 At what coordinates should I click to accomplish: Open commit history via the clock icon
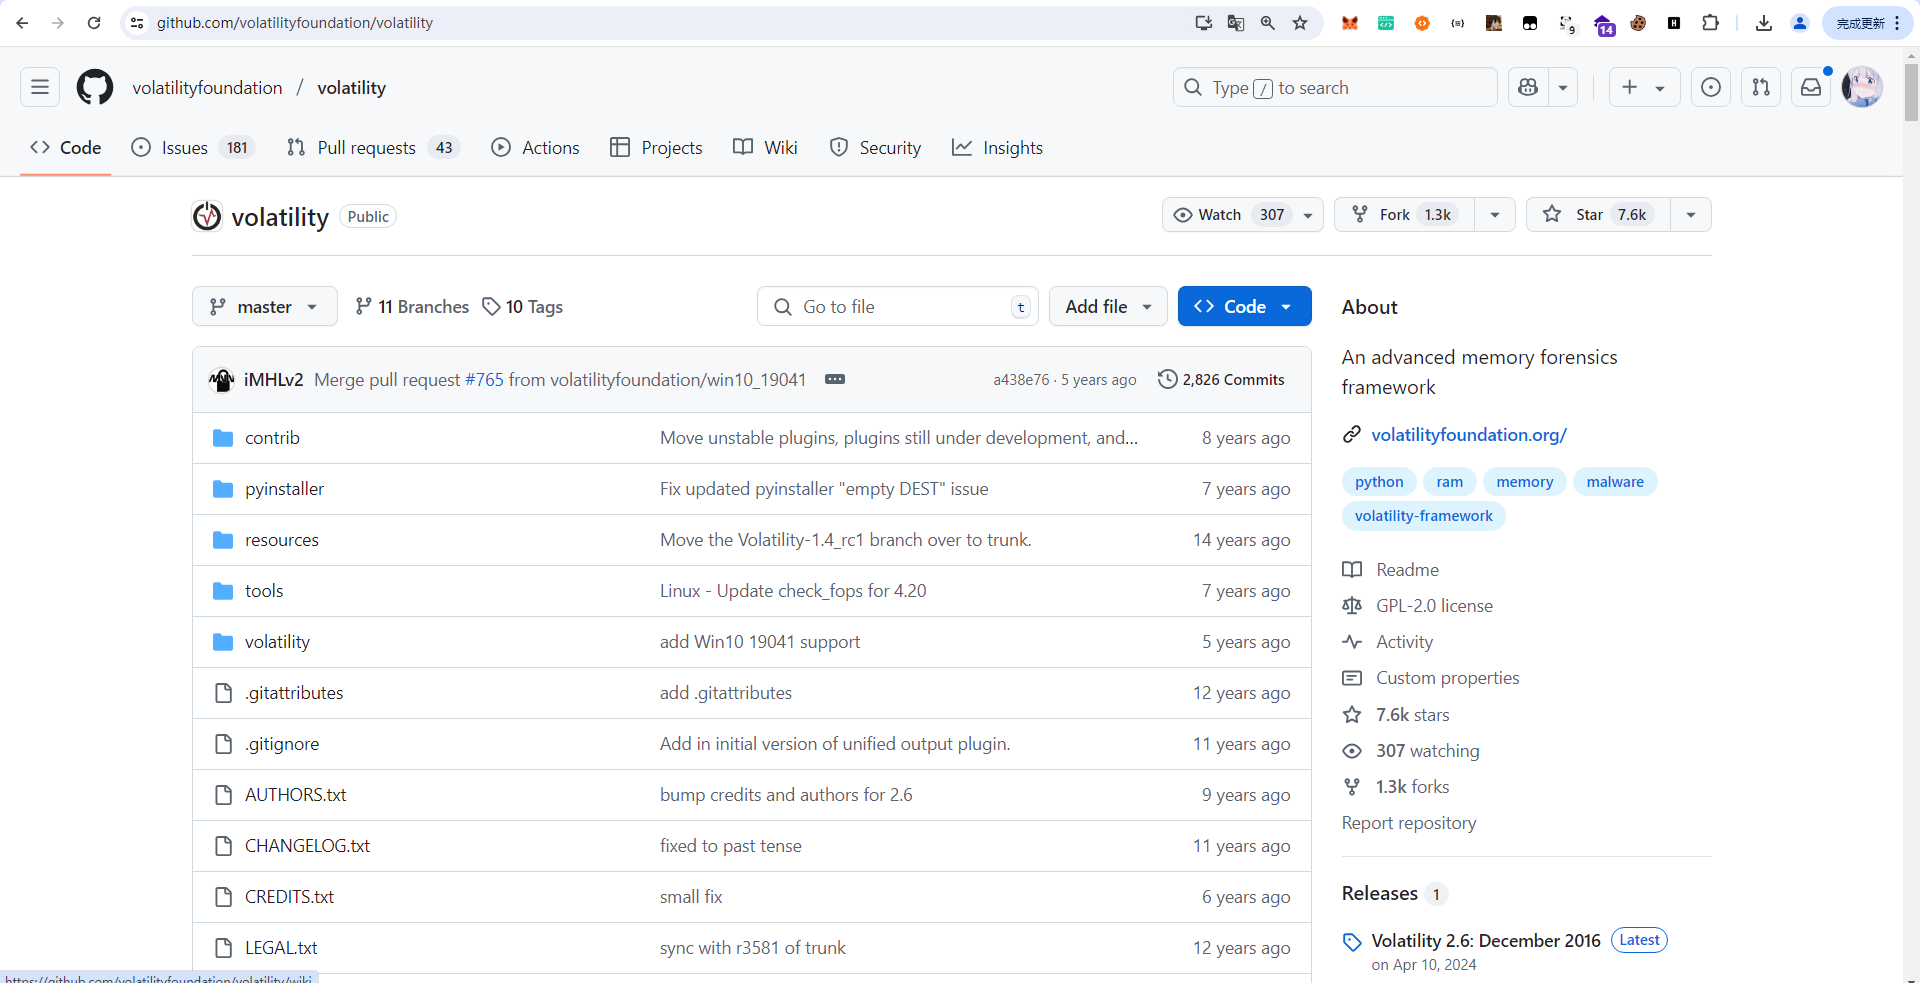click(1168, 379)
